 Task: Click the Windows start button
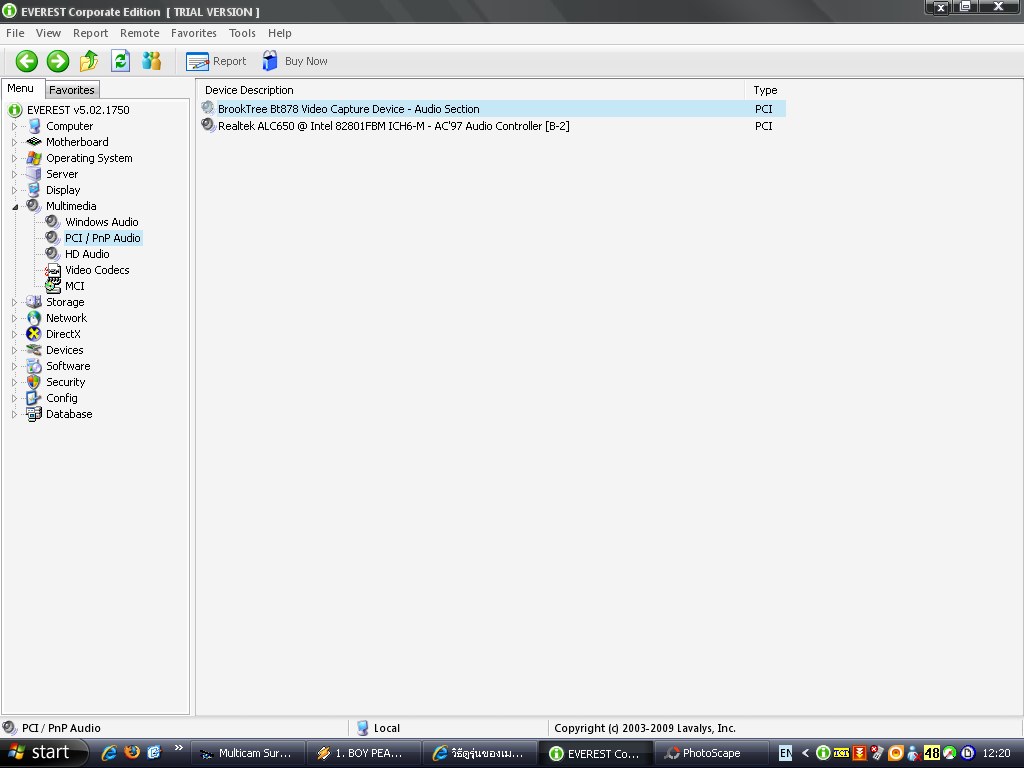(42, 753)
